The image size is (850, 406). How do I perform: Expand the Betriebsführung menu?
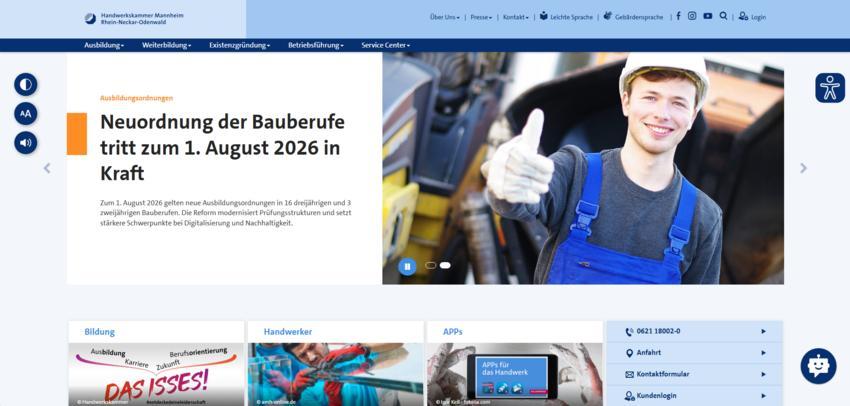click(x=315, y=46)
